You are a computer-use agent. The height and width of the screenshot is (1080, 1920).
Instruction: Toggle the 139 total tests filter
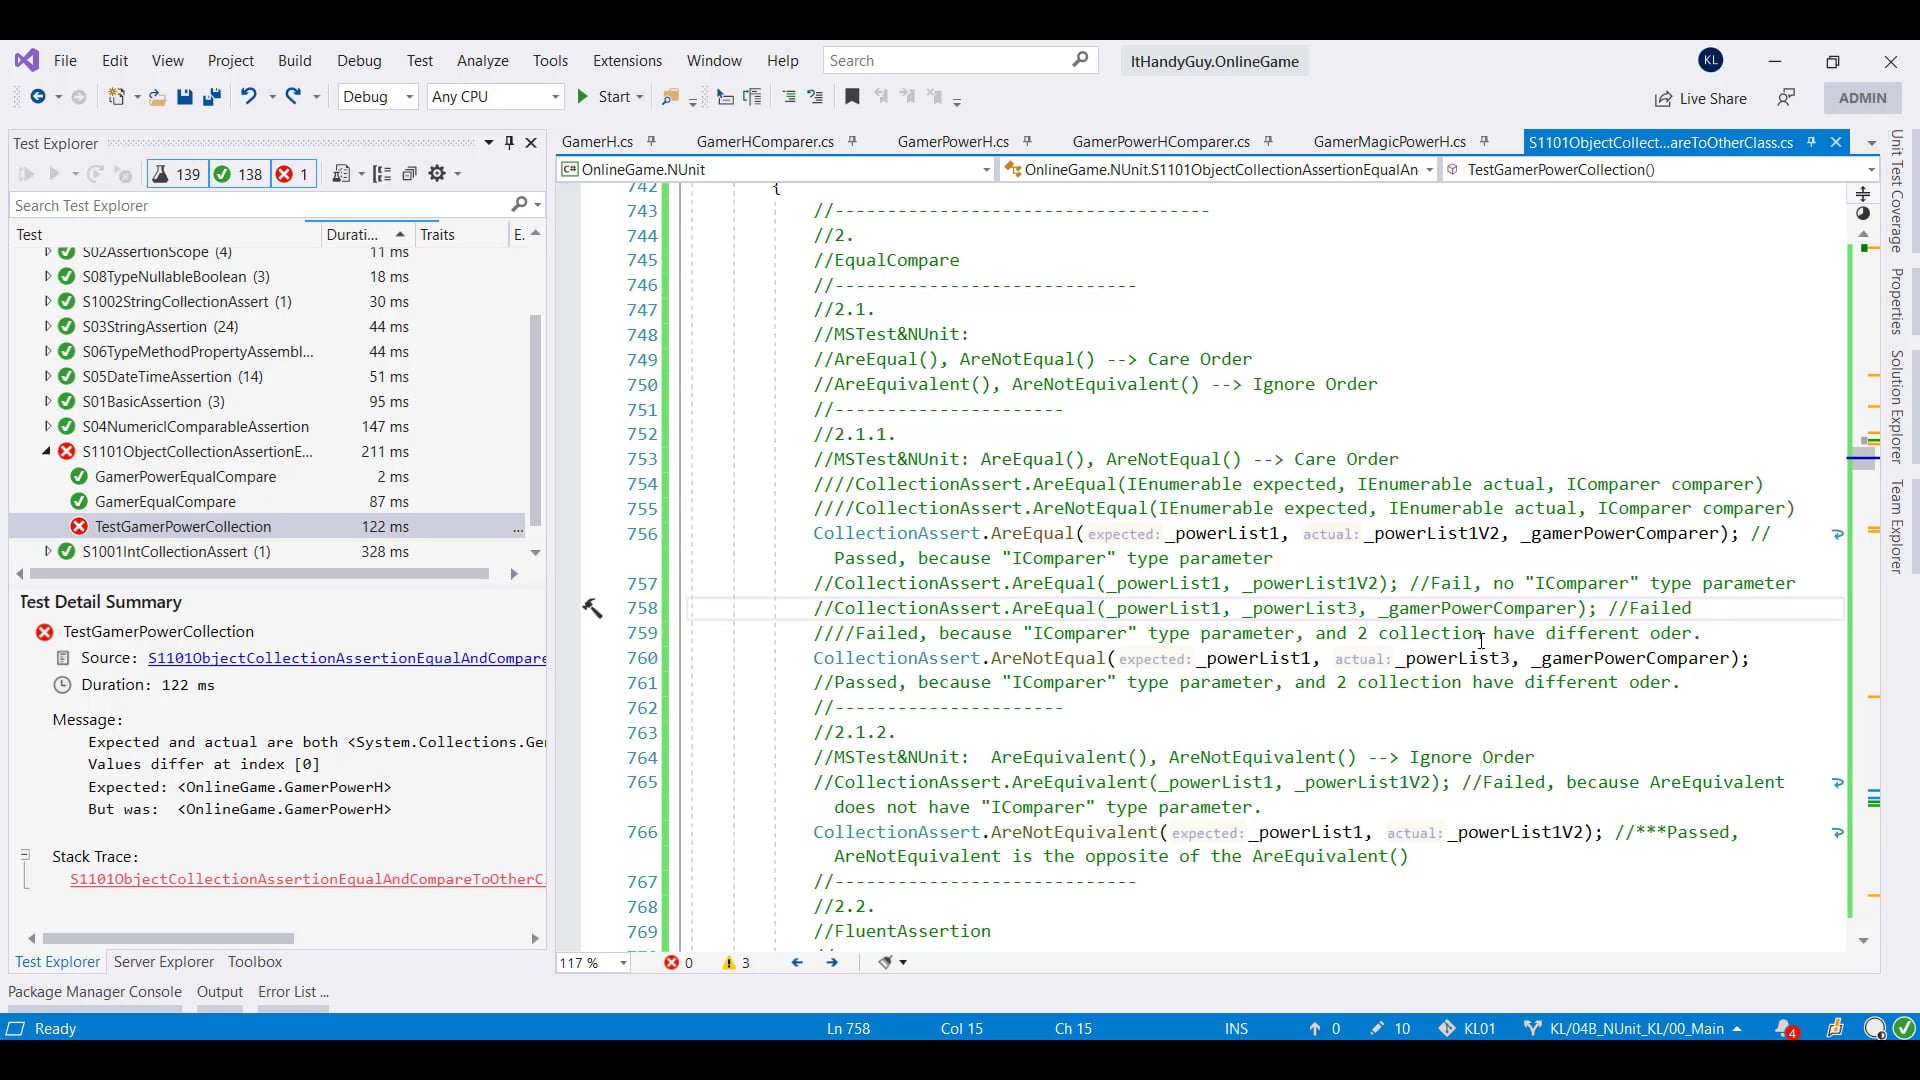click(x=176, y=174)
